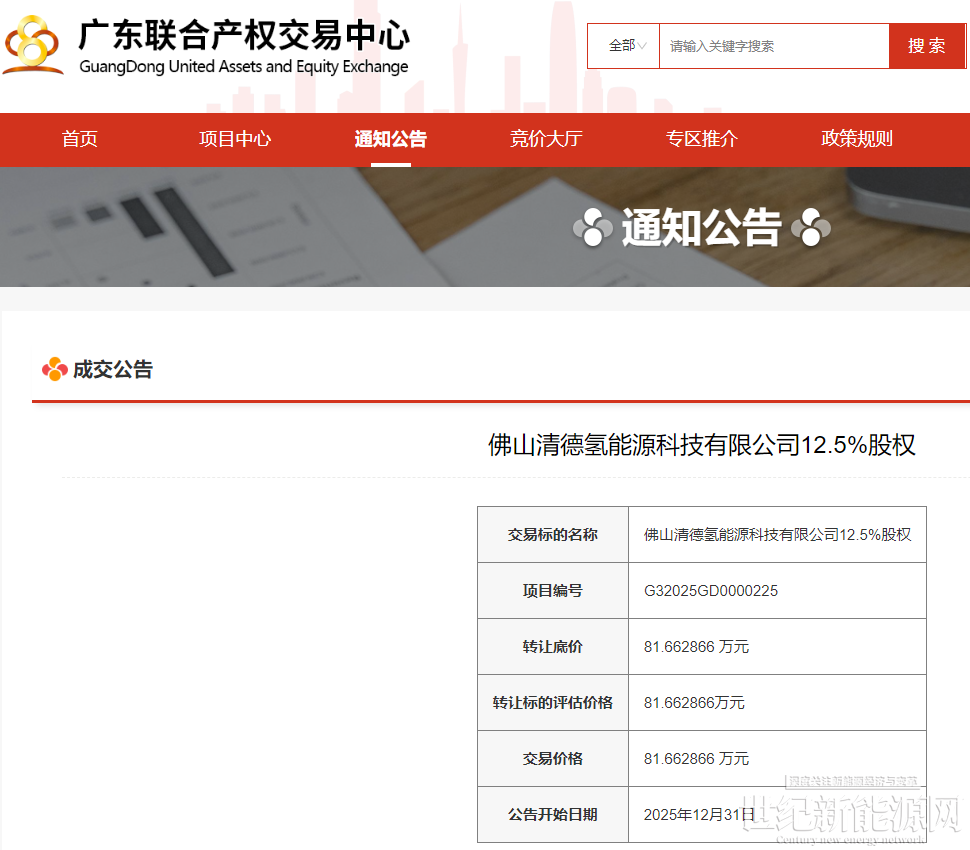Click the 广东联合产权交易中心 site title
The height and width of the screenshot is (850, 970).
click(x=244, y=36)
